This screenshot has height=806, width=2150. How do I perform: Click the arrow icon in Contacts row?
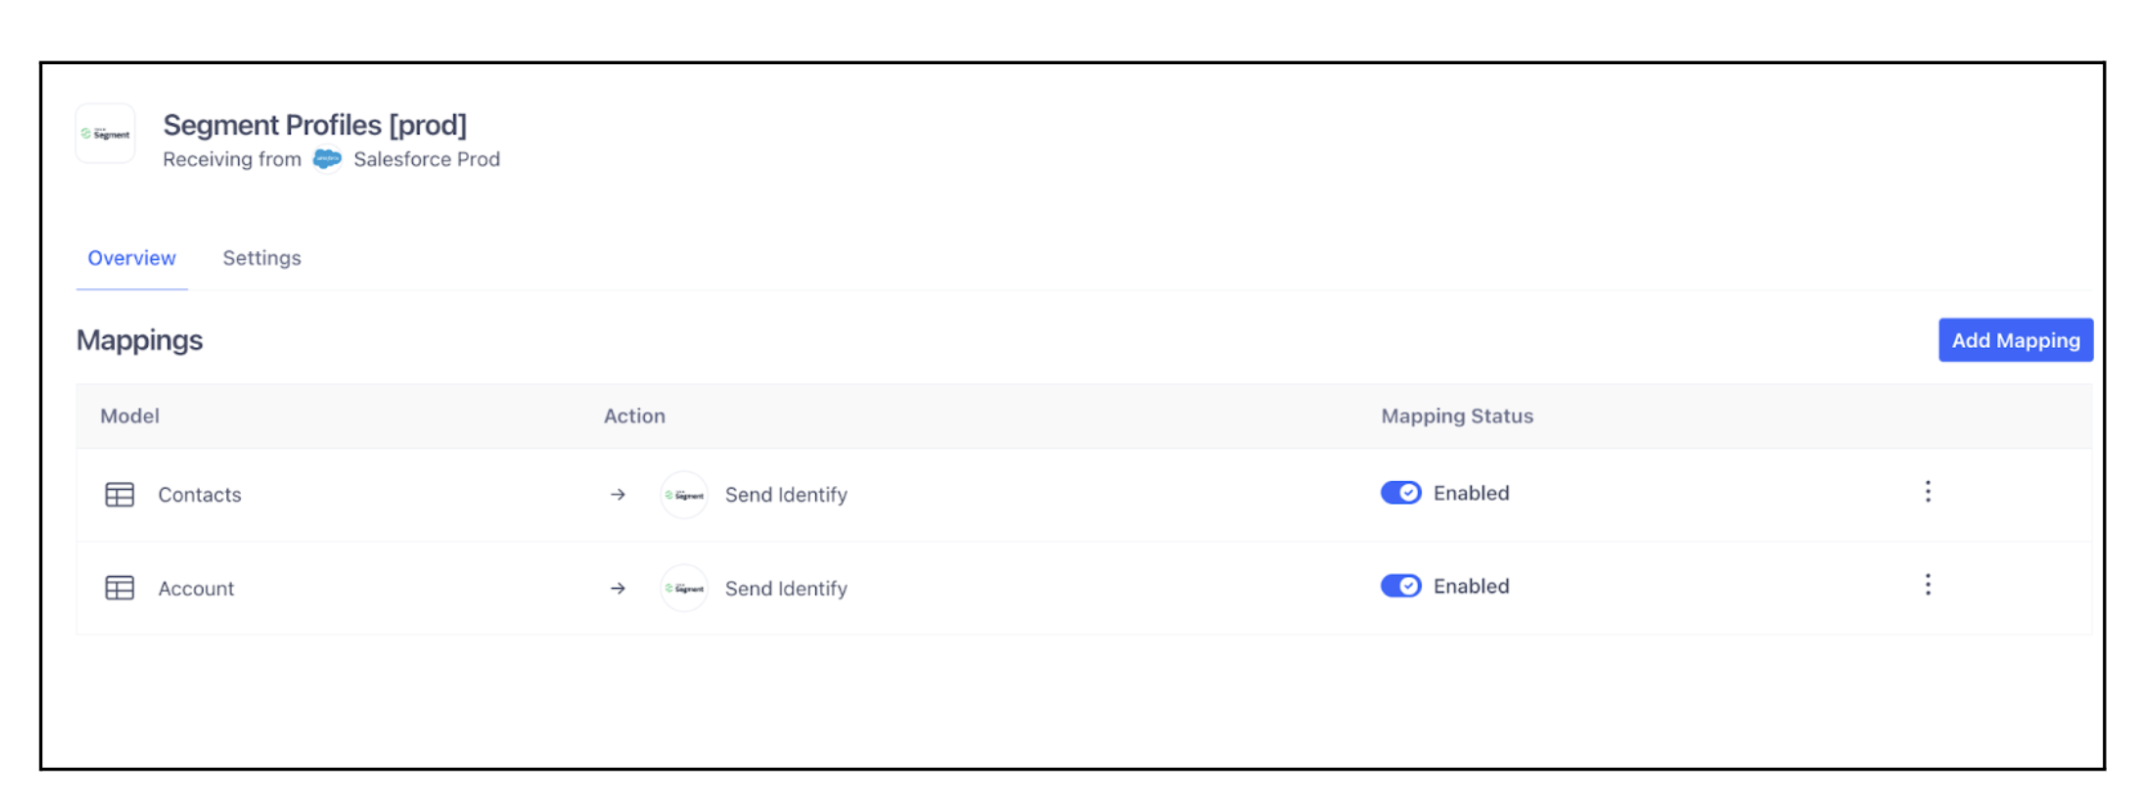(618, 495)
